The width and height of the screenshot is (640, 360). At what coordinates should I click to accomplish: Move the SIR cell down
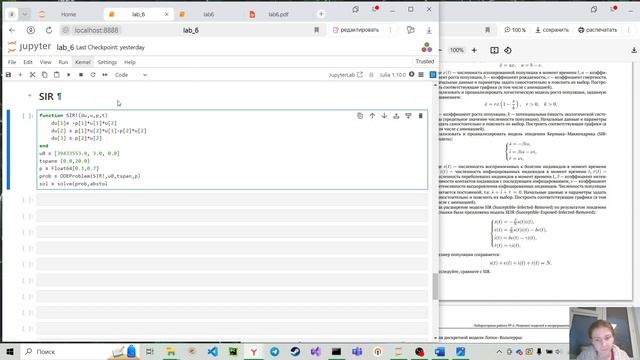[x=384, y=116]
